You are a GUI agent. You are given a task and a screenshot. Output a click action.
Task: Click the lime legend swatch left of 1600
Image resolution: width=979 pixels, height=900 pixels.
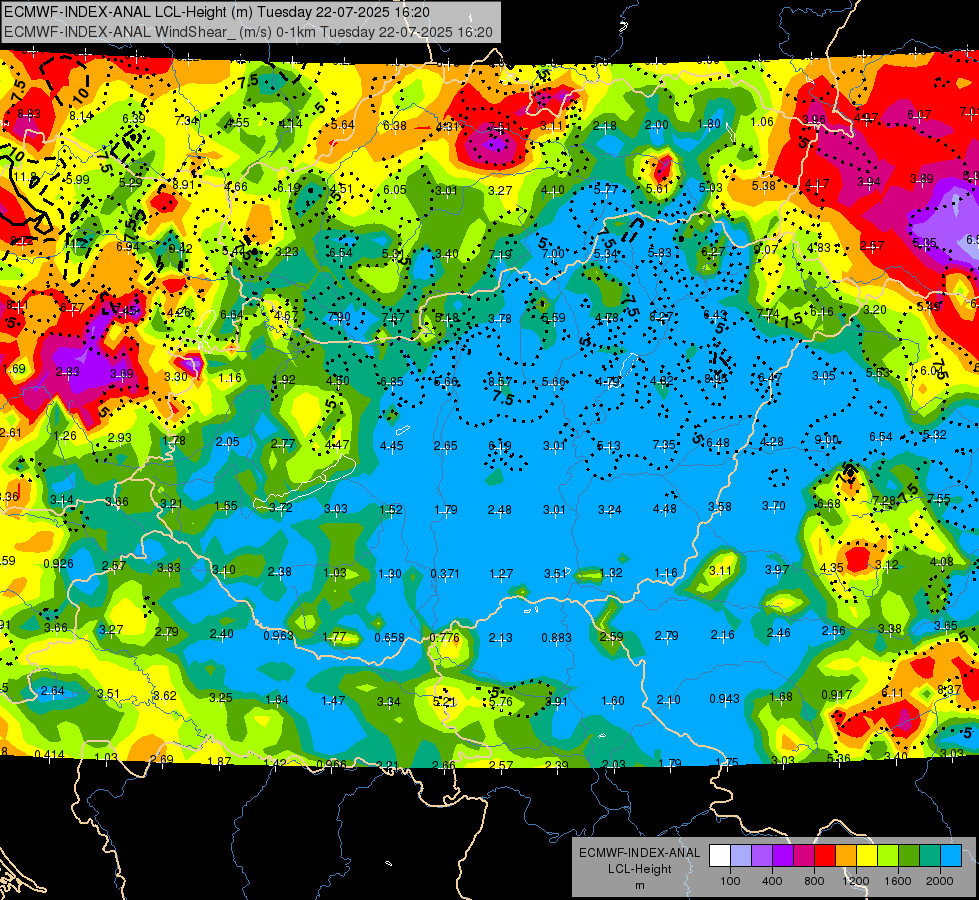click(888, 856)
